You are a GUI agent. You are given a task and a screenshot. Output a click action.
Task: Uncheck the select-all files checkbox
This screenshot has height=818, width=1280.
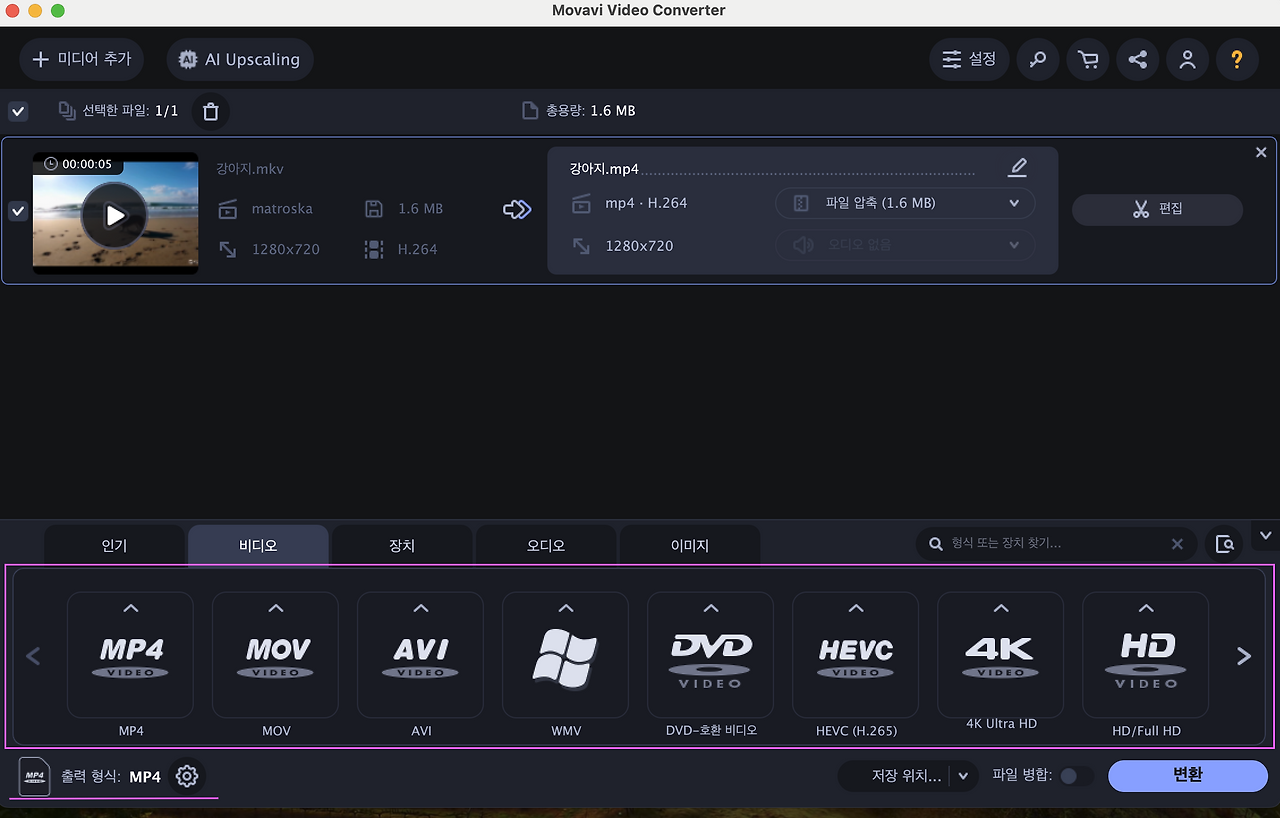pos(17,111)
